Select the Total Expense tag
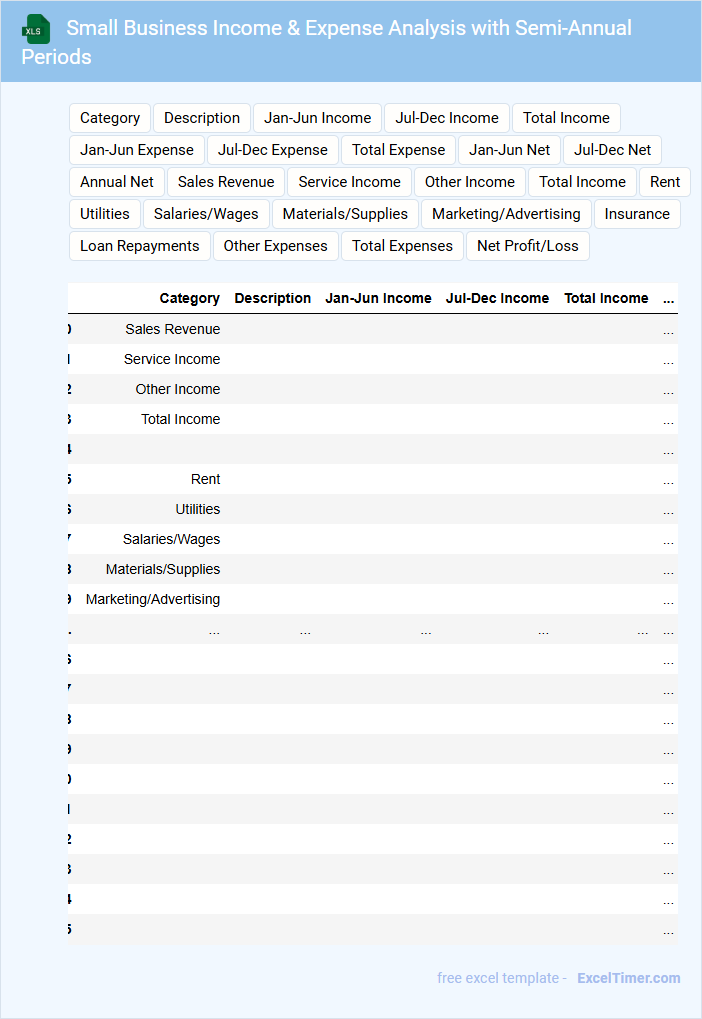 pyautogui.click(x=398, y=150)
